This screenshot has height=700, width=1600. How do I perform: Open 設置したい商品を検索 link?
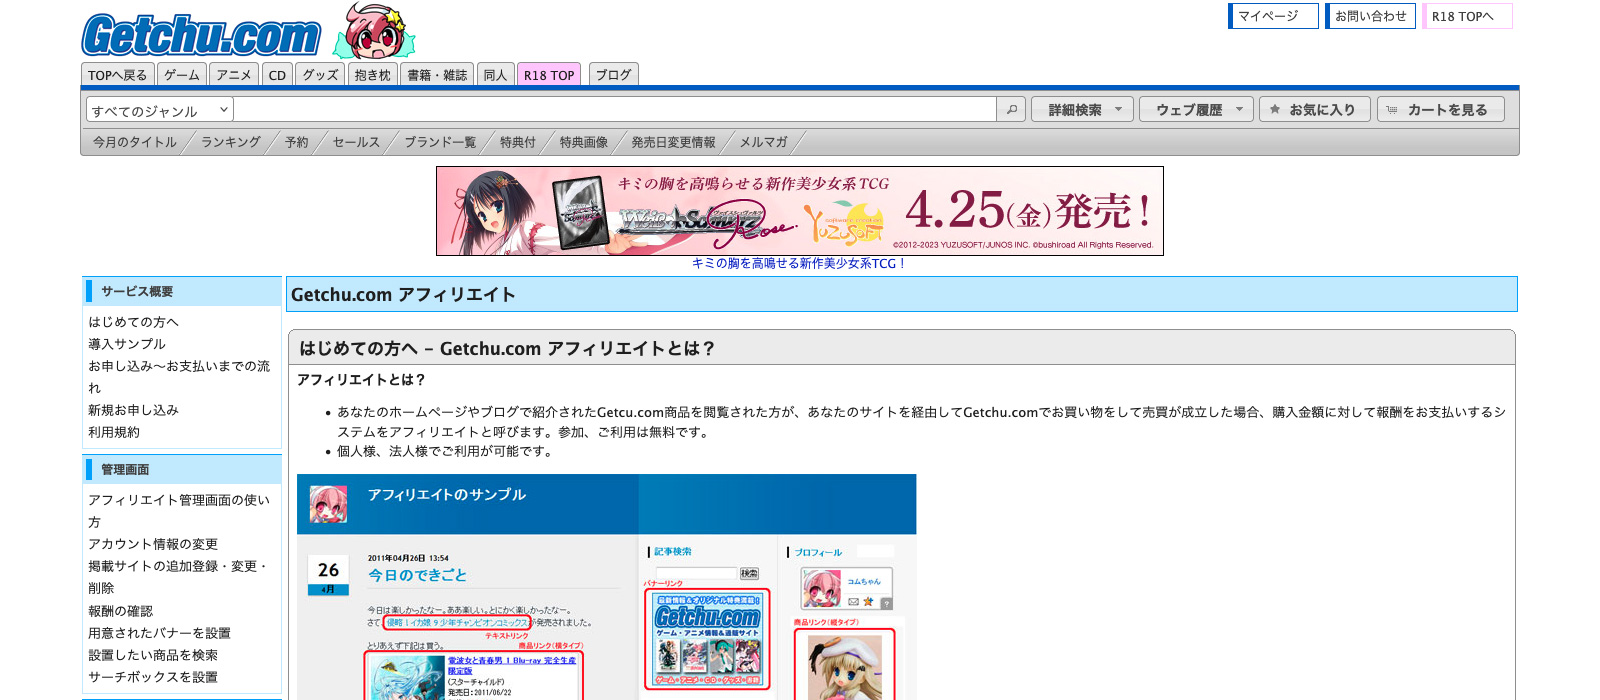153,655
